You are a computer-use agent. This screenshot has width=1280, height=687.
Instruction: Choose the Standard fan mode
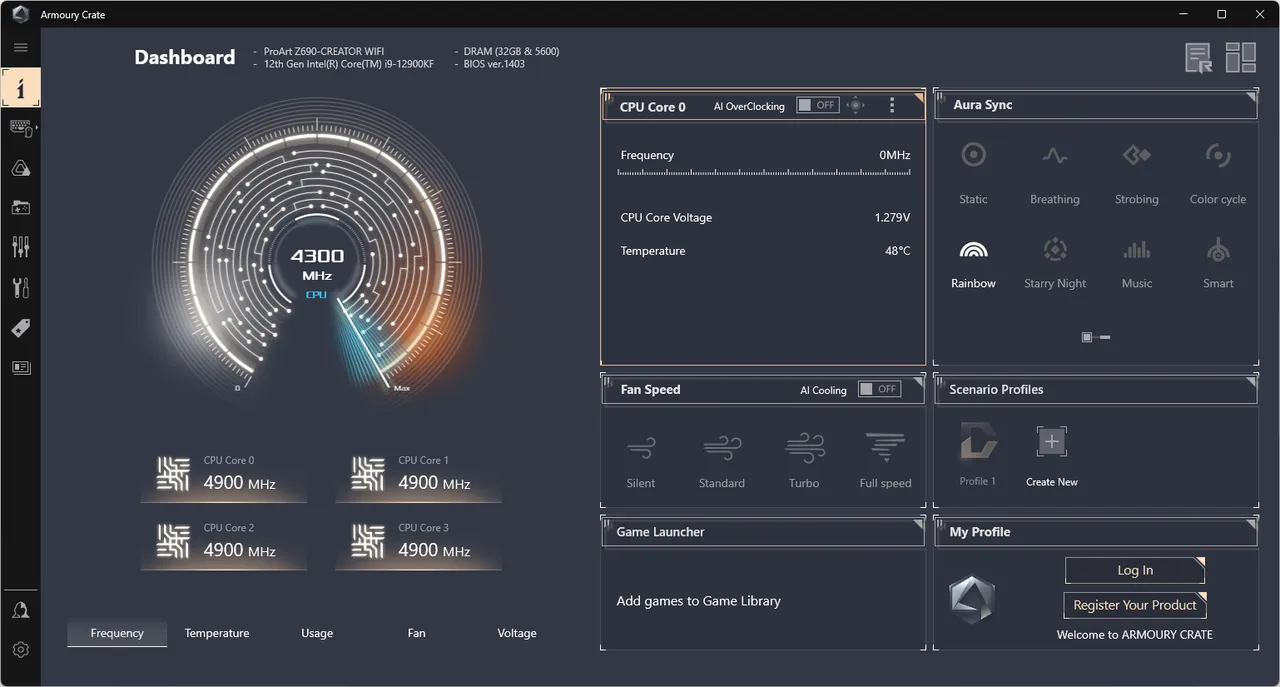pyautogui.click(x=722, y=461)
